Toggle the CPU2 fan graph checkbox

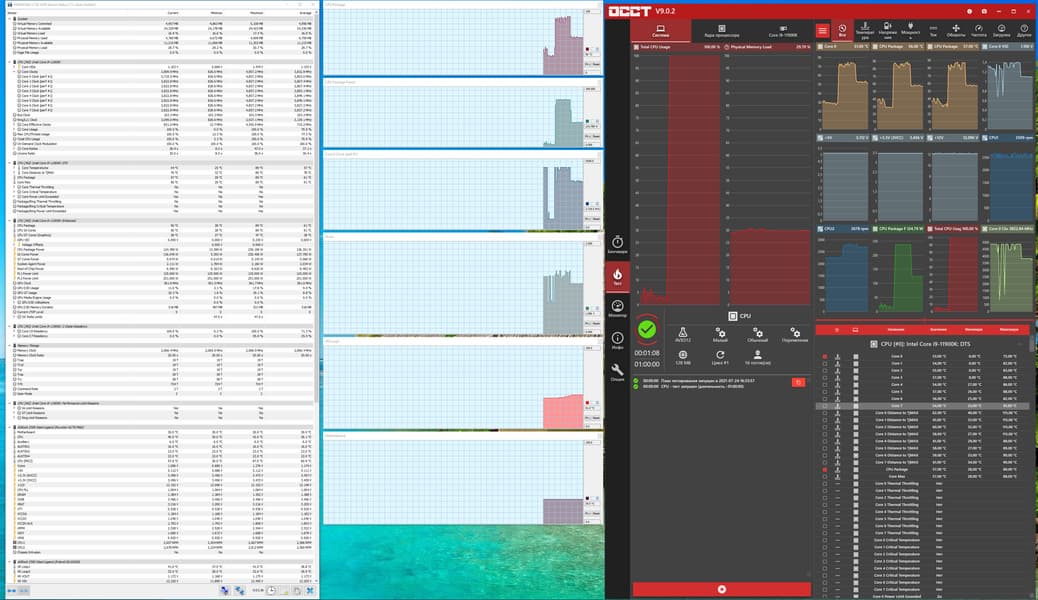coord(821,228)
